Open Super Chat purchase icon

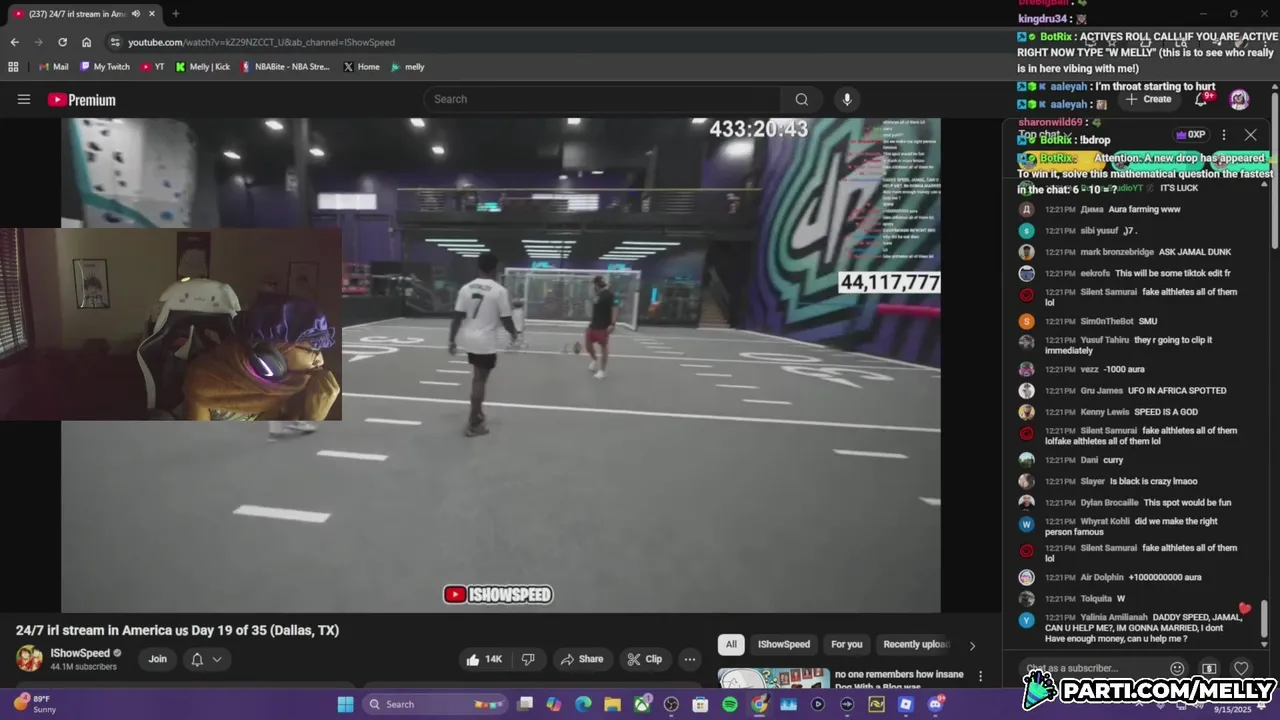1209,668
